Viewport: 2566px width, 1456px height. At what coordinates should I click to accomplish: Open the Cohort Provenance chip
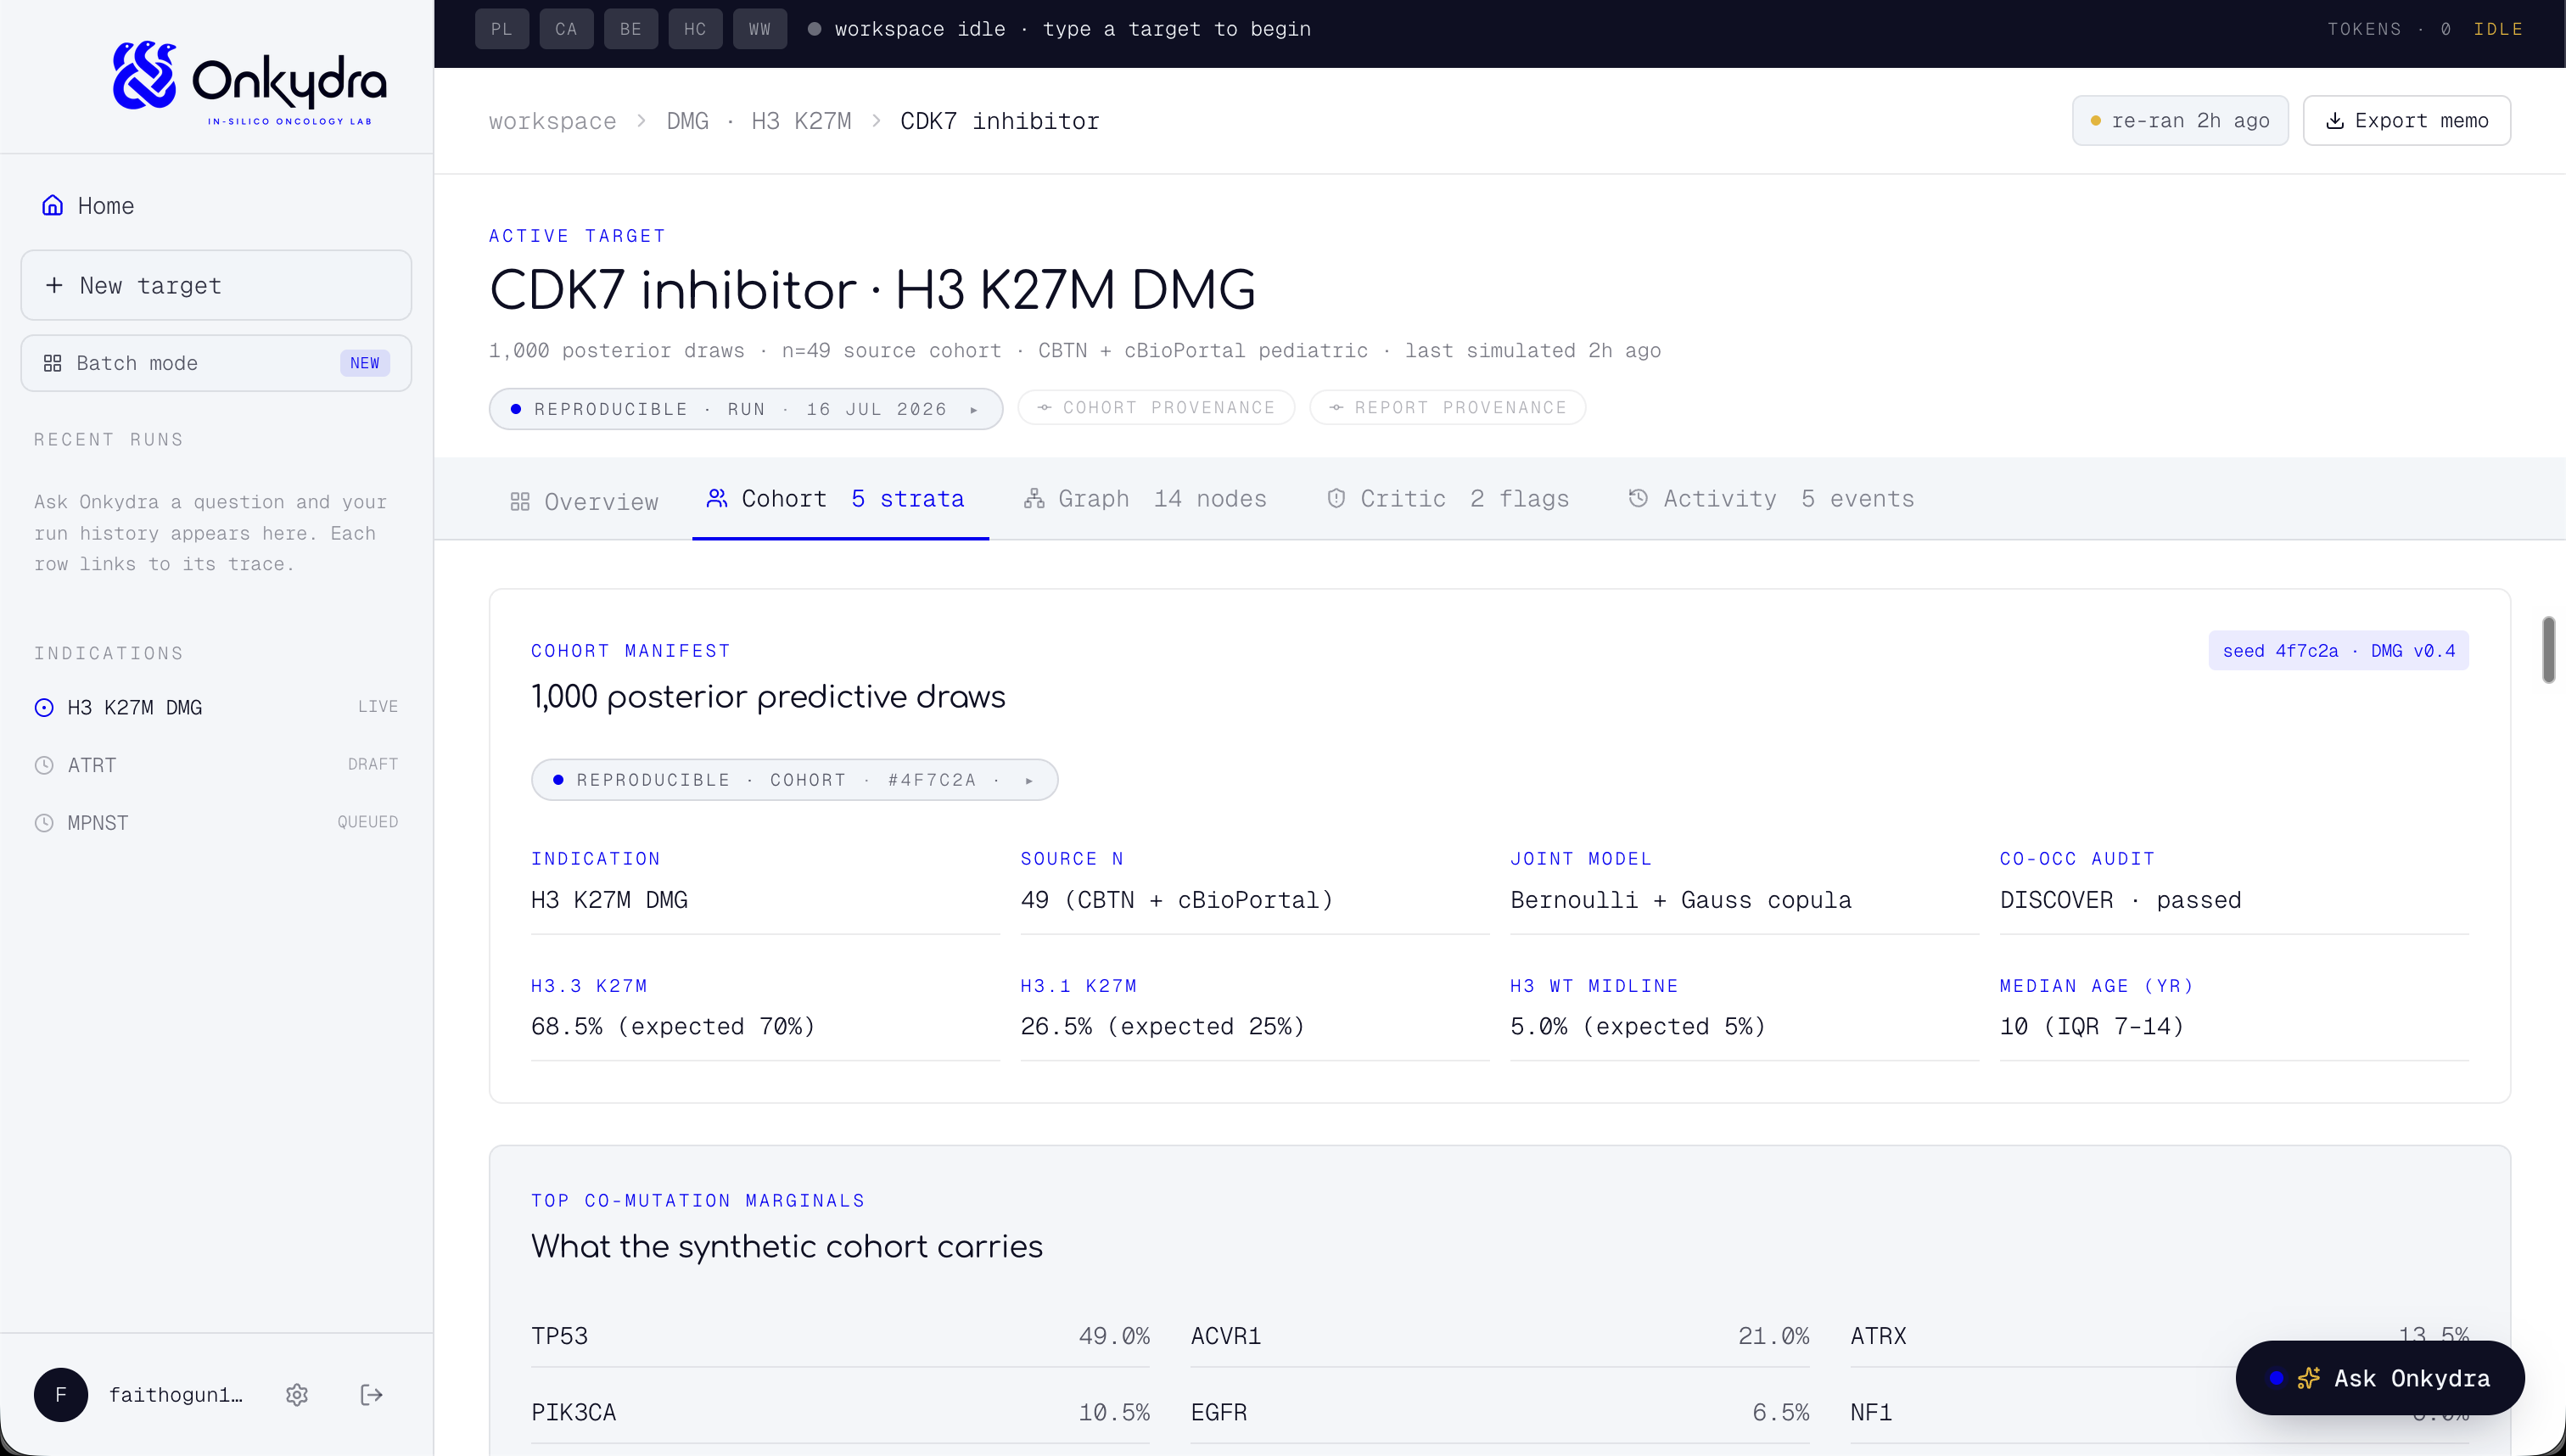[x=1156, y=407]
